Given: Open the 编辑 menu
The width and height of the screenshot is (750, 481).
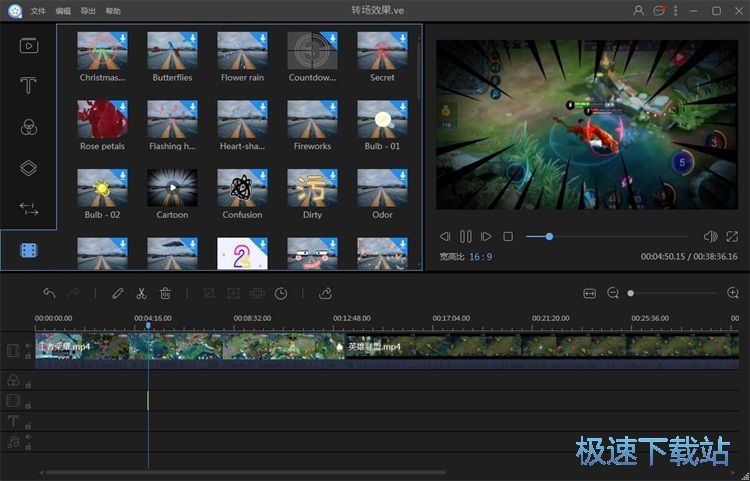Looking at the screenshot, I should point(63,11).
